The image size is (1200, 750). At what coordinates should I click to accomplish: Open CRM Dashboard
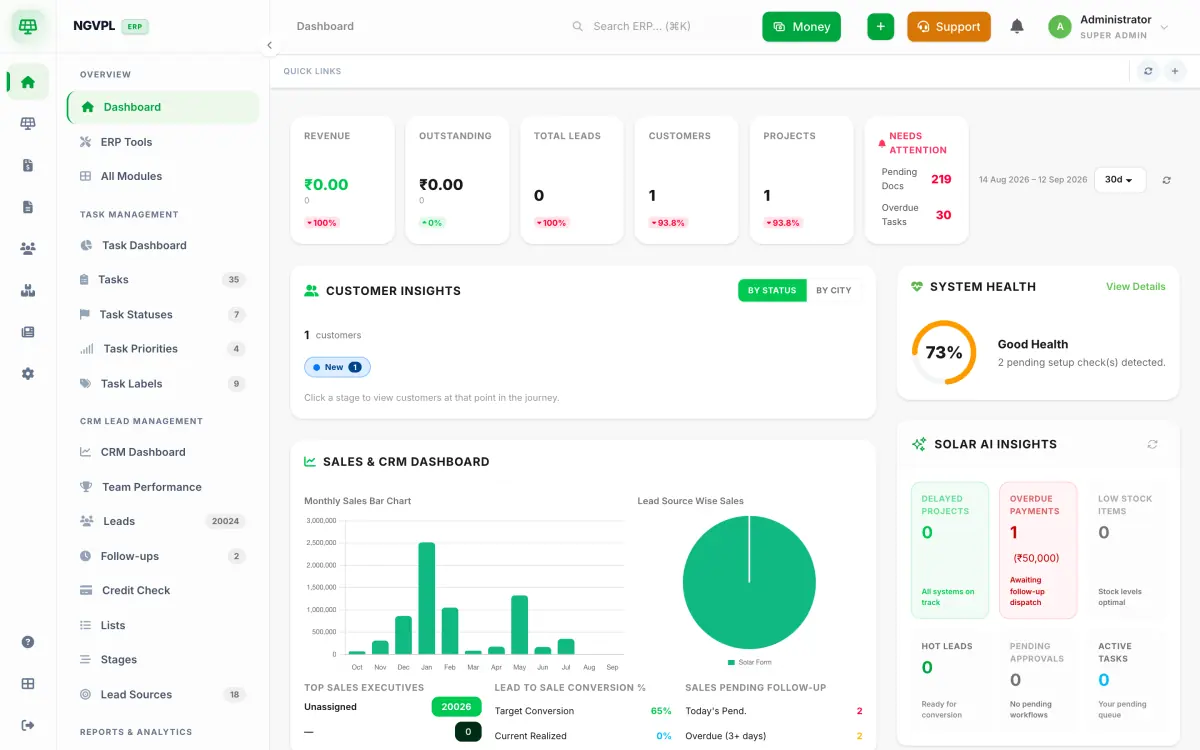click(163, 452)
